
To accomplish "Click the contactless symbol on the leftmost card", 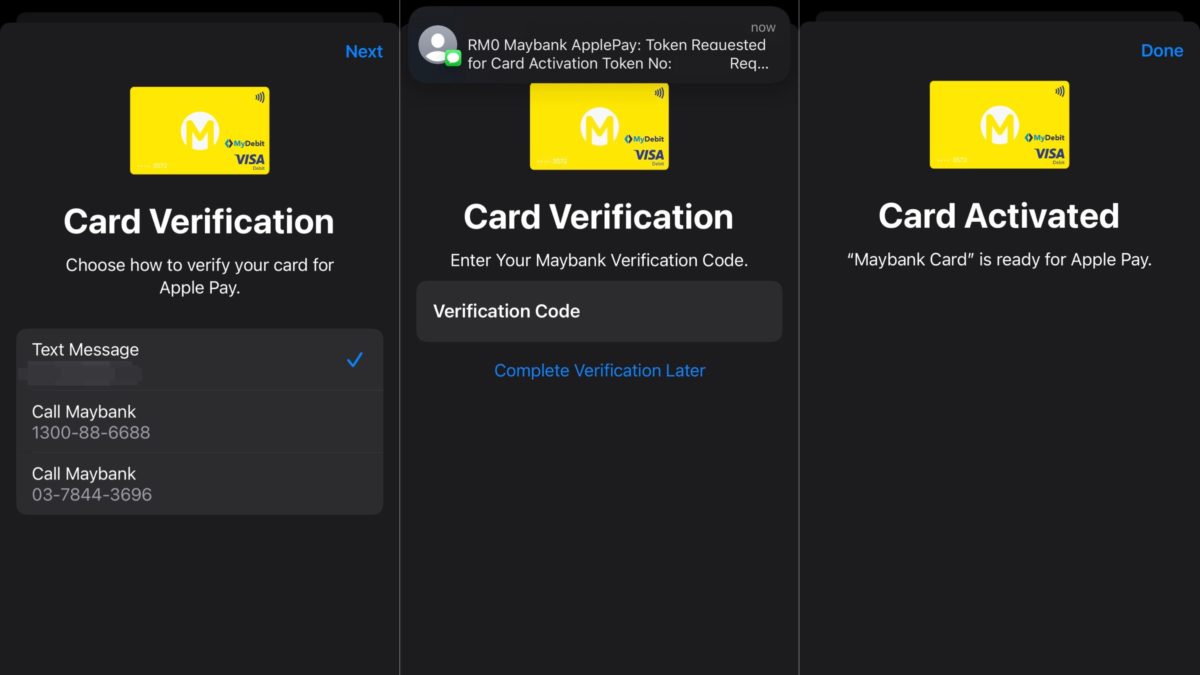I will [260, 98].
